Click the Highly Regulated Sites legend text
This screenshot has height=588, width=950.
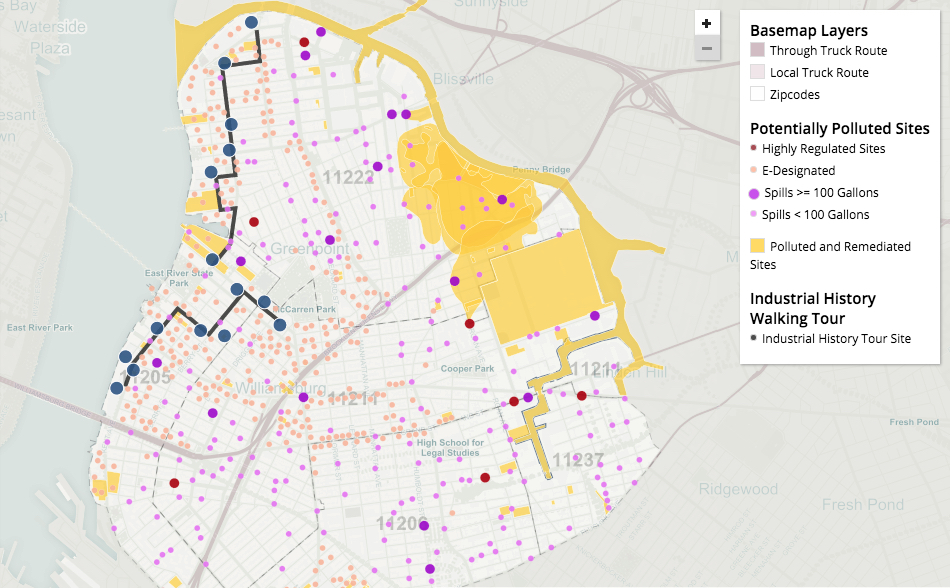click(x=823, y=148)
